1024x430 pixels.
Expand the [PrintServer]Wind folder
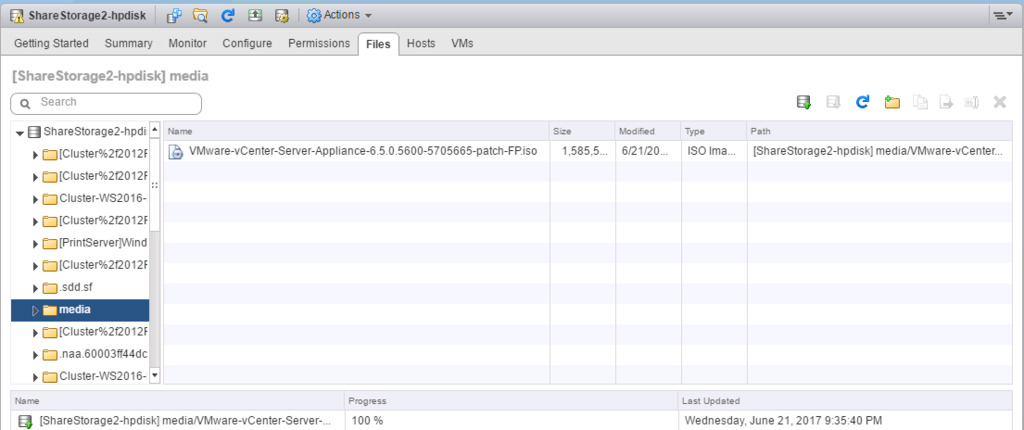click(35, 244)
